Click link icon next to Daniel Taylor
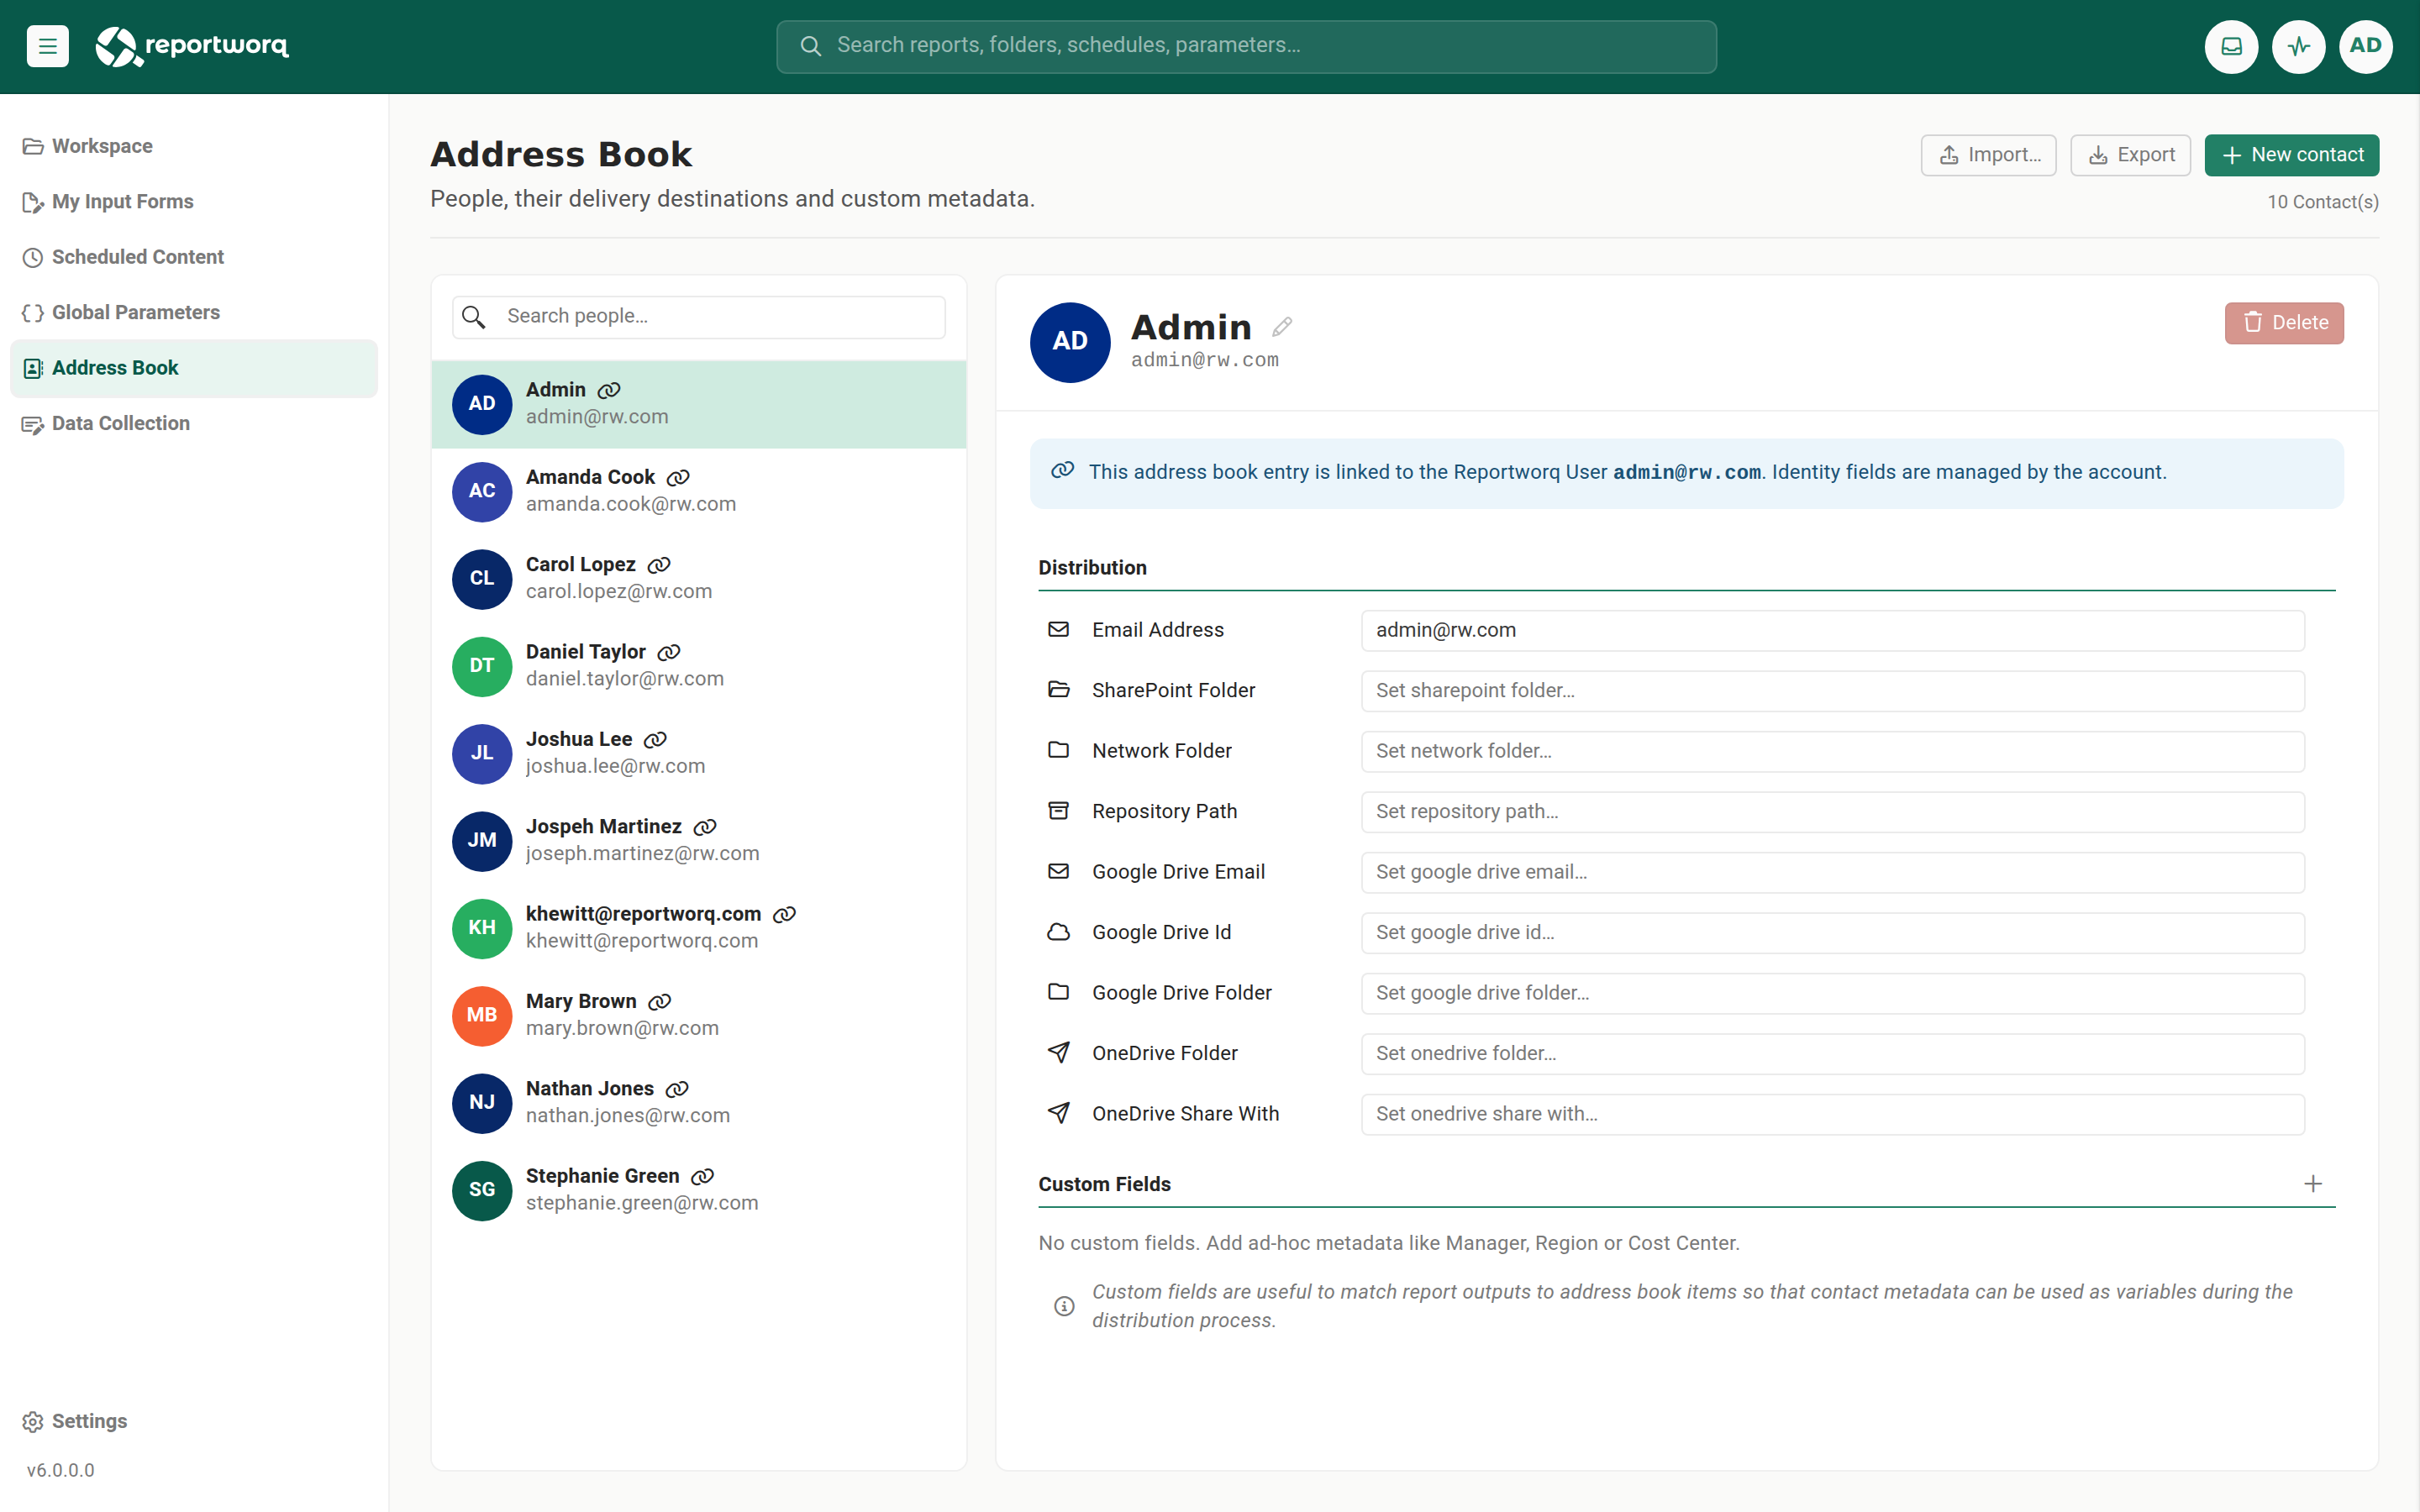Screen dimensions: 2420x1512 pyautogui.click(x=669, y=652)
